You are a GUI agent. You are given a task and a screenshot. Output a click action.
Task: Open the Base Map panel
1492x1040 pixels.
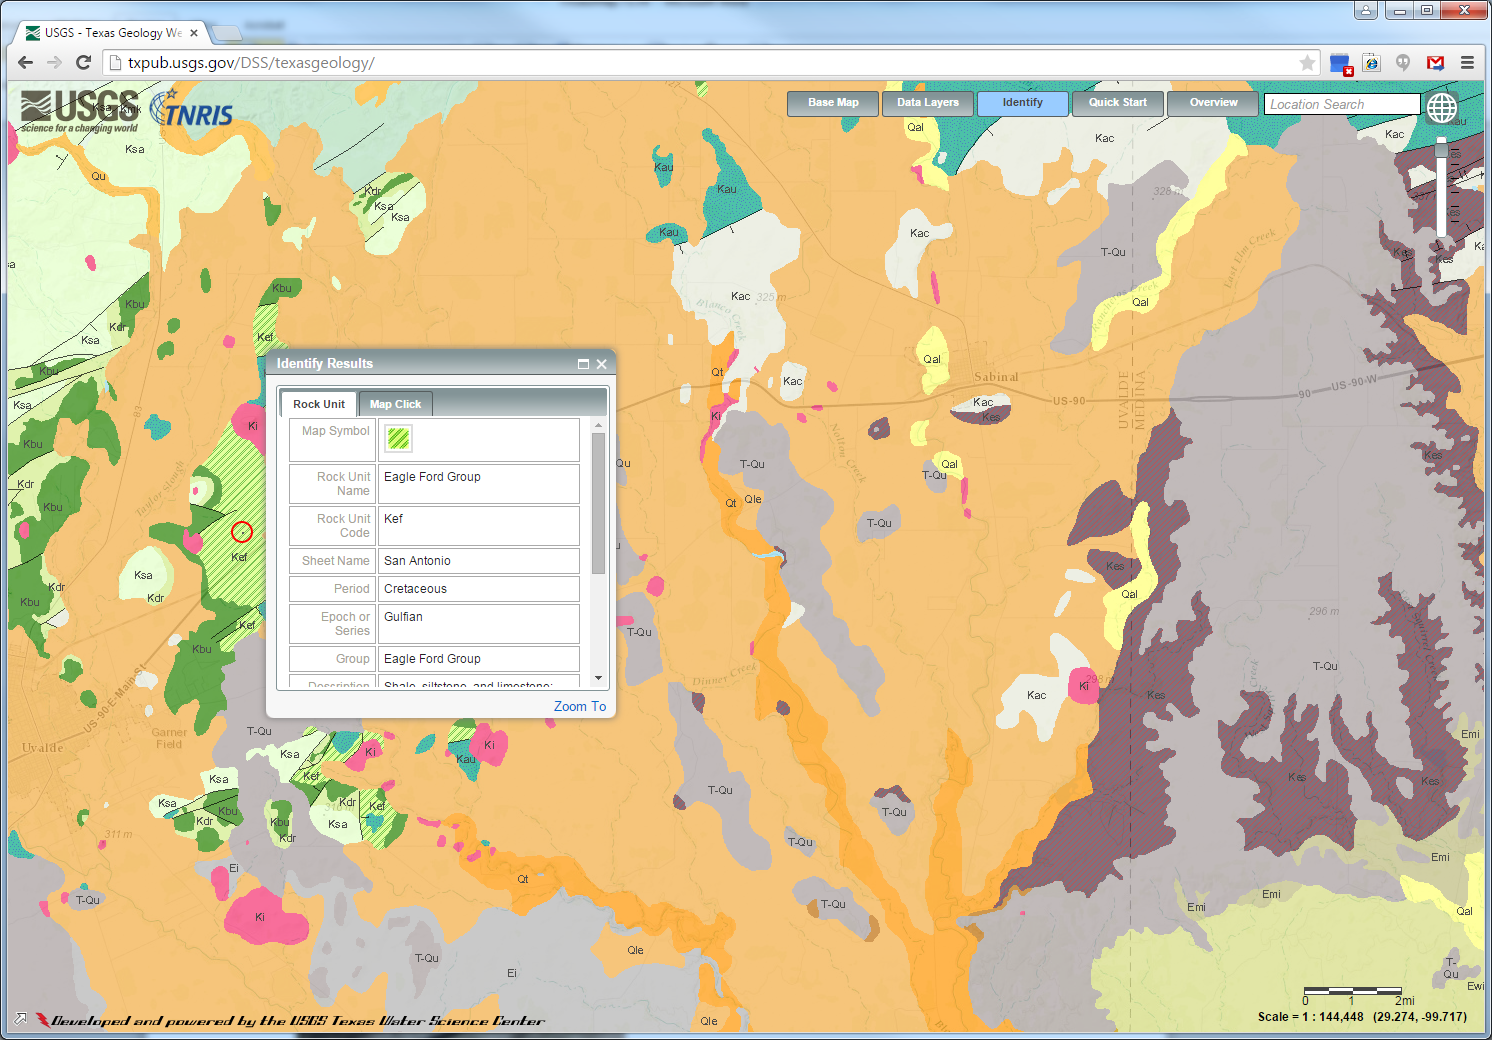[832, 103]
